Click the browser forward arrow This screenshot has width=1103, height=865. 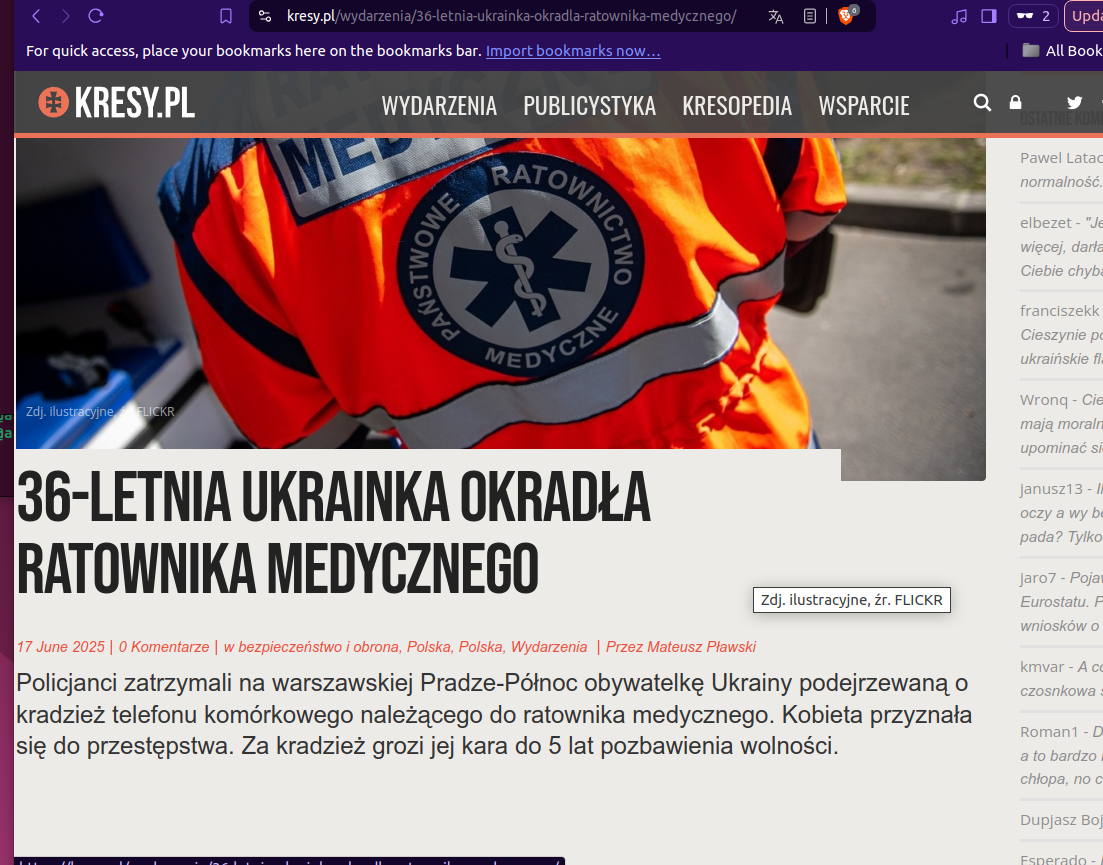(x=66, y=16)
